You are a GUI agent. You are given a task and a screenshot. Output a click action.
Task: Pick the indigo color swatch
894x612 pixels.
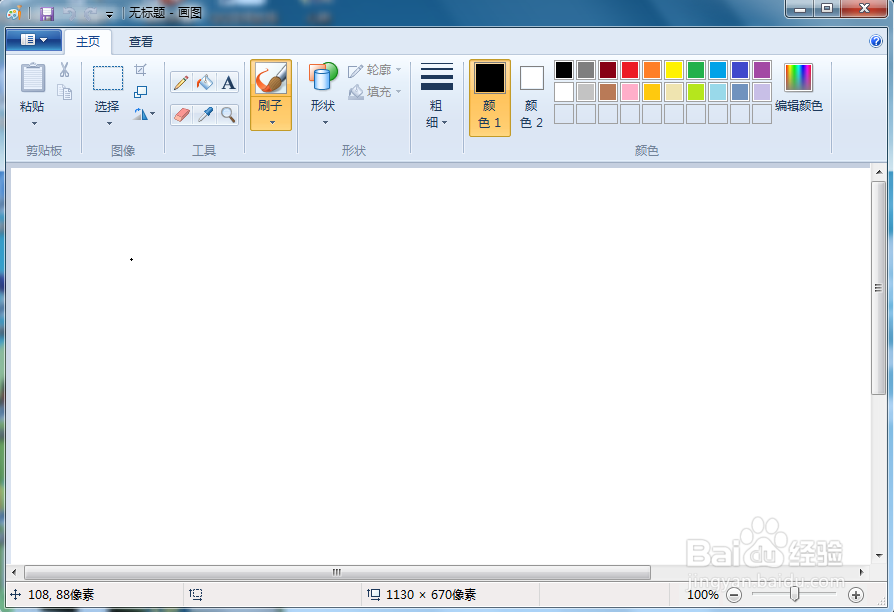click(740, 70)
